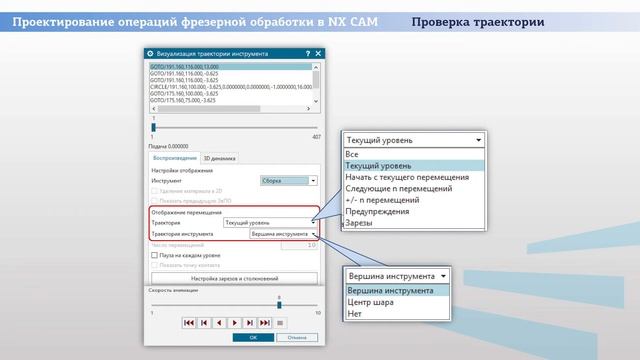Image resolution: width=640 pixels, height=360 pixels.
Task: Click arrow of enlarged 'Текущий уровень' combo box
Action: click(478, 140)
